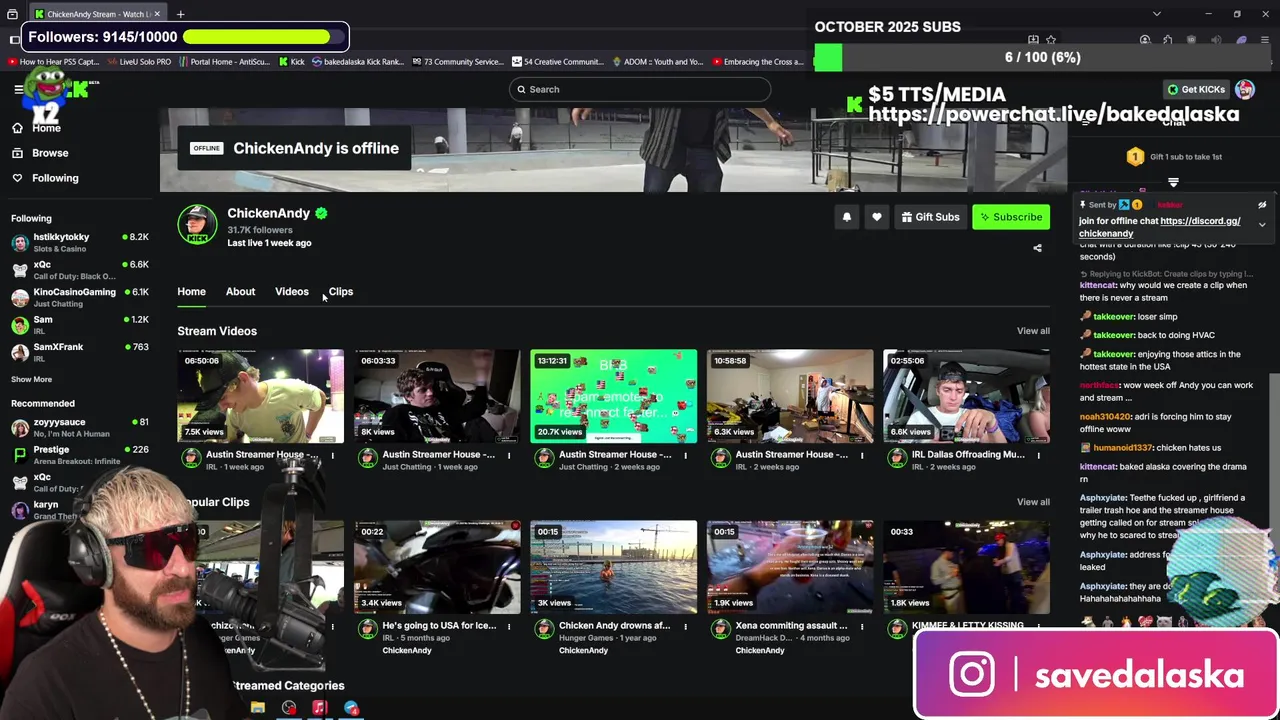Open the 06:50:06 stream video thumbnail

261,396
